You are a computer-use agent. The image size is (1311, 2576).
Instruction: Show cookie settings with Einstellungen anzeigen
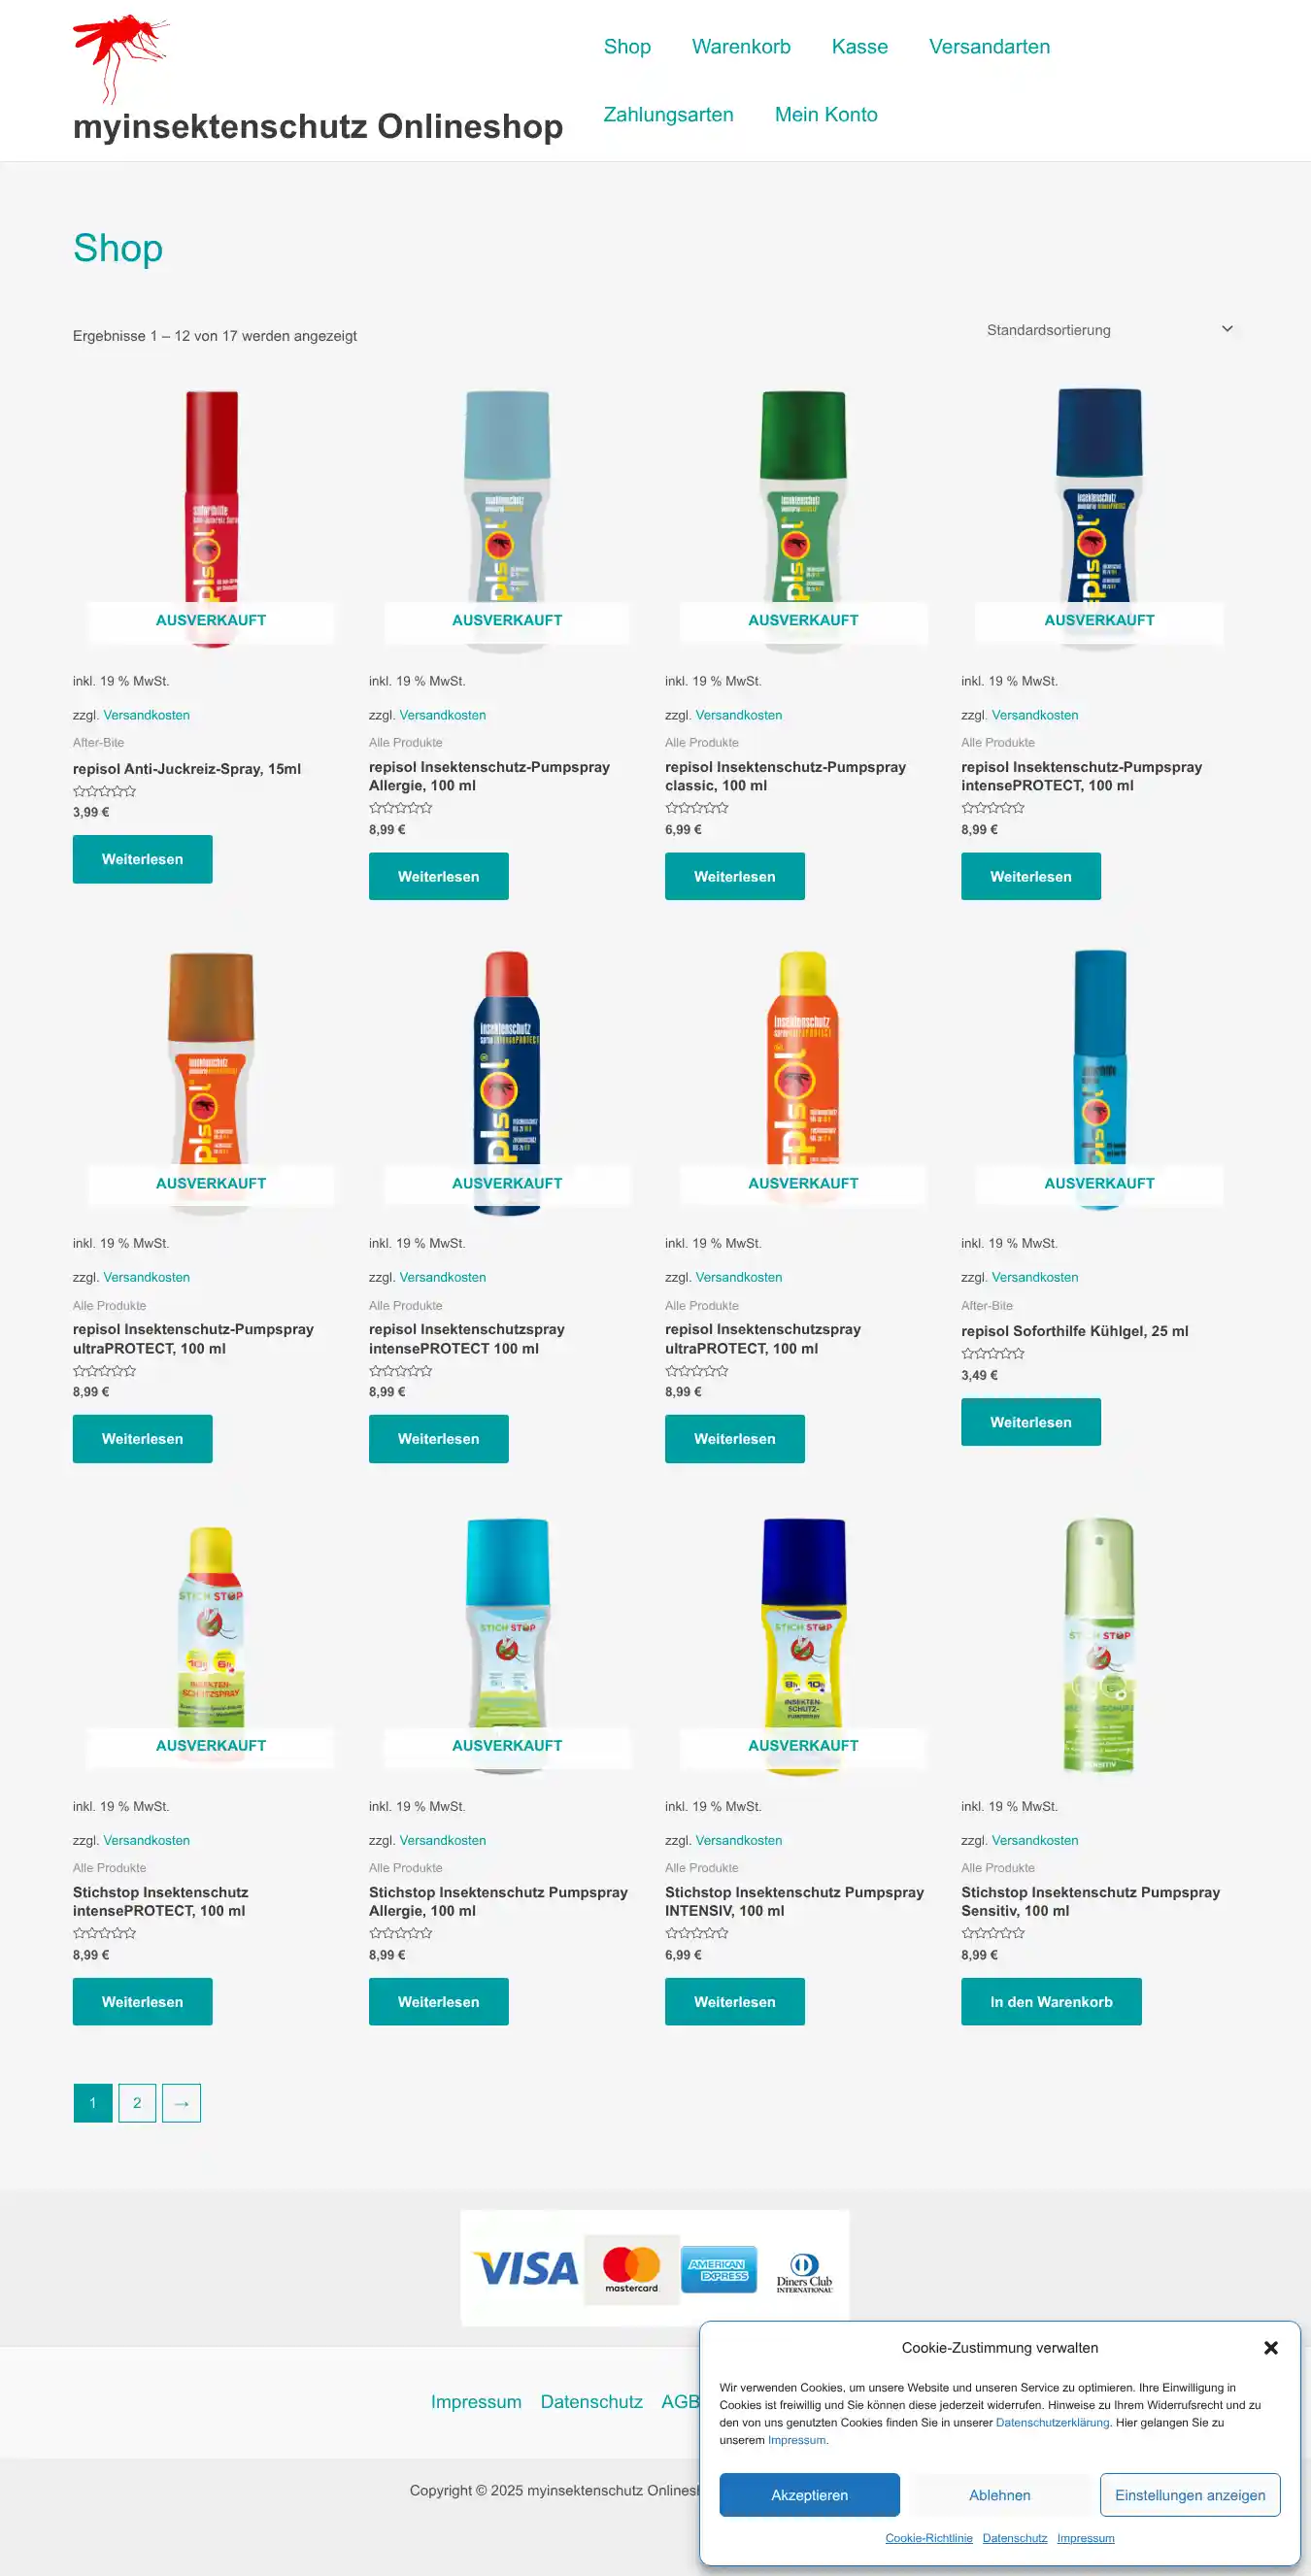point(1190,2495)
